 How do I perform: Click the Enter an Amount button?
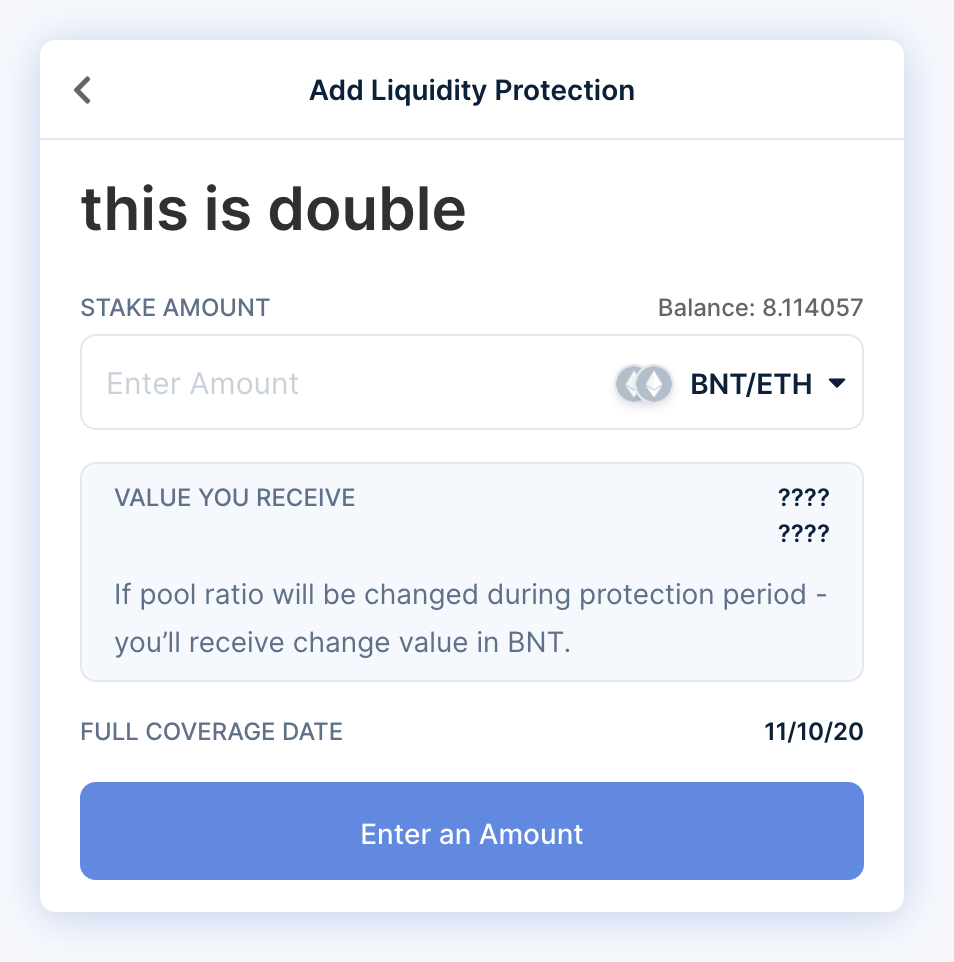tap(471, 831)
